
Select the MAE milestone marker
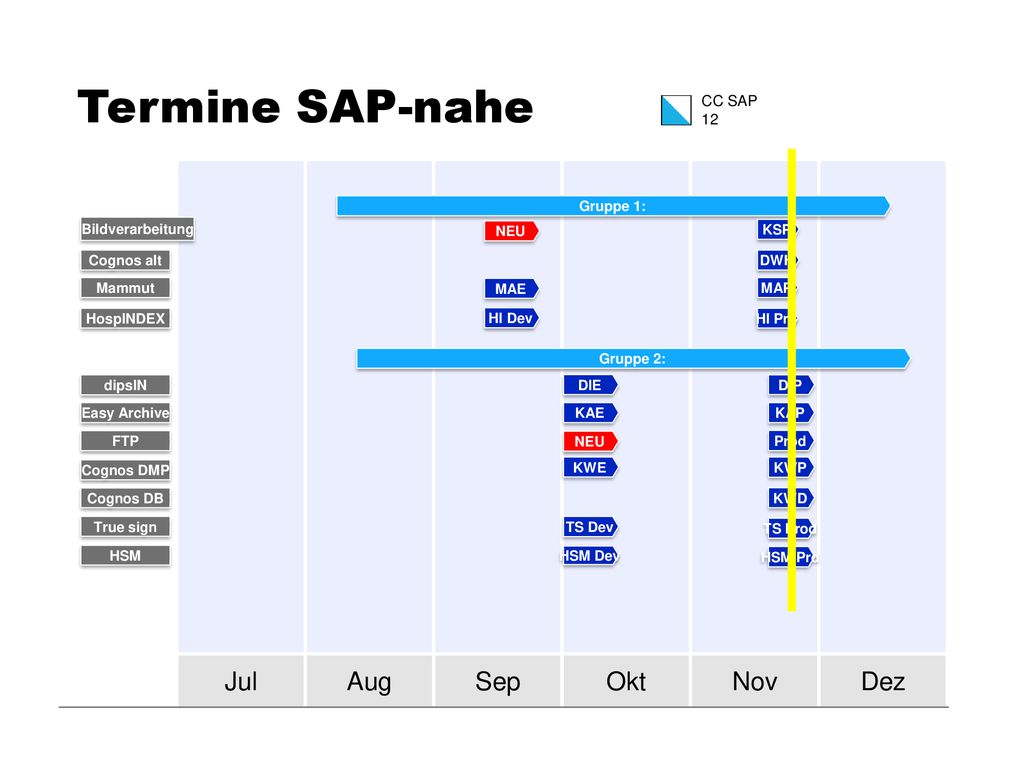[x=511, y=289]
